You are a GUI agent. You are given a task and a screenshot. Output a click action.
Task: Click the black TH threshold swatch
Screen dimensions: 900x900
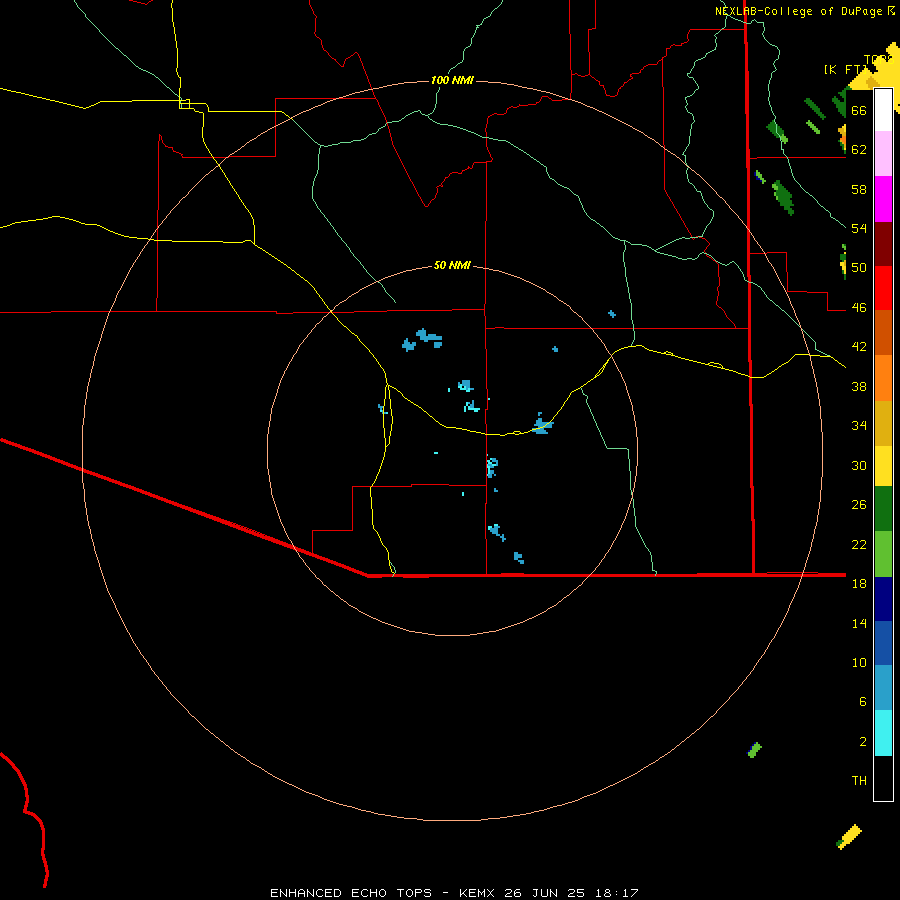[x=883, y=778]
